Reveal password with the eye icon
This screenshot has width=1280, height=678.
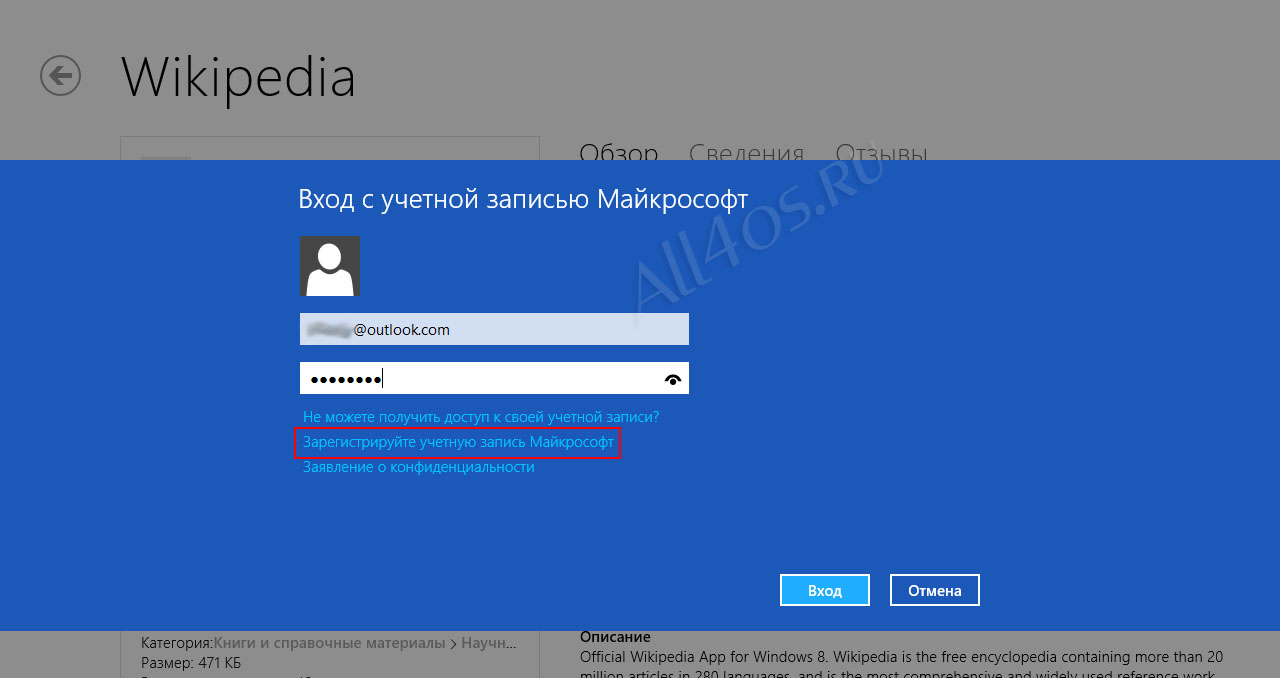click(x=673, y=379)
